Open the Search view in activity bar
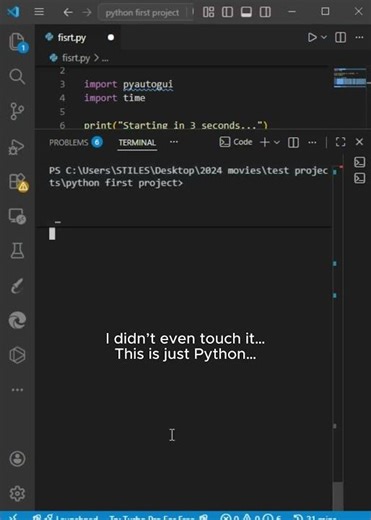The image size is (371, 520). click(x=17, y=77)
